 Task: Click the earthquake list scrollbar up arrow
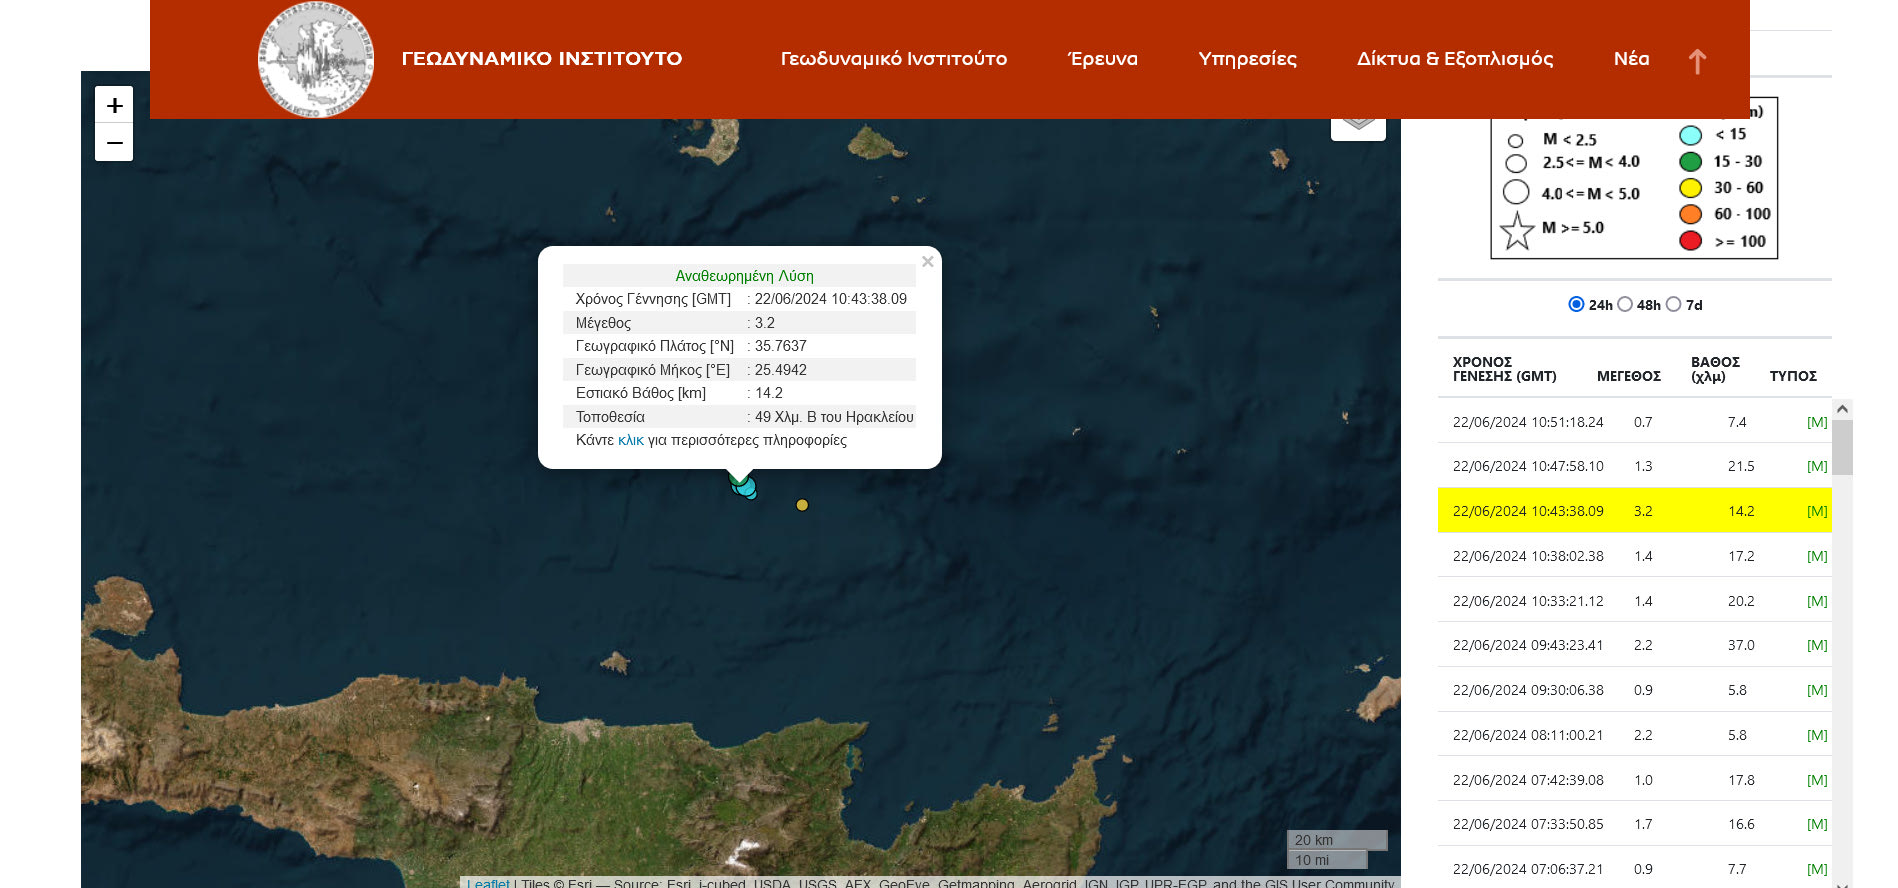pos(1842,409)
